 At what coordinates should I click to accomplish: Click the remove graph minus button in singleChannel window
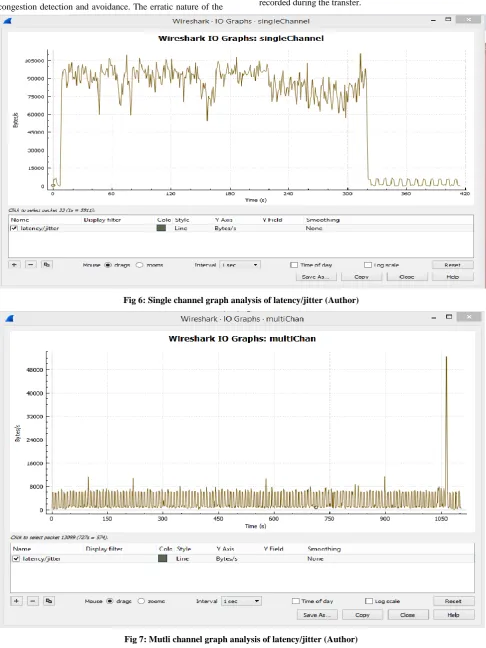(31, 264)
